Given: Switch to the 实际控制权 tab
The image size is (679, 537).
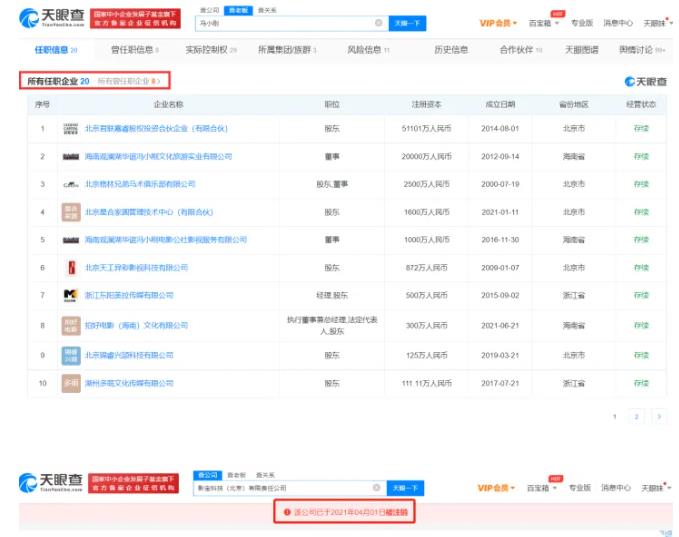Looking at the screenshot, I should click(x=211, y=50).
